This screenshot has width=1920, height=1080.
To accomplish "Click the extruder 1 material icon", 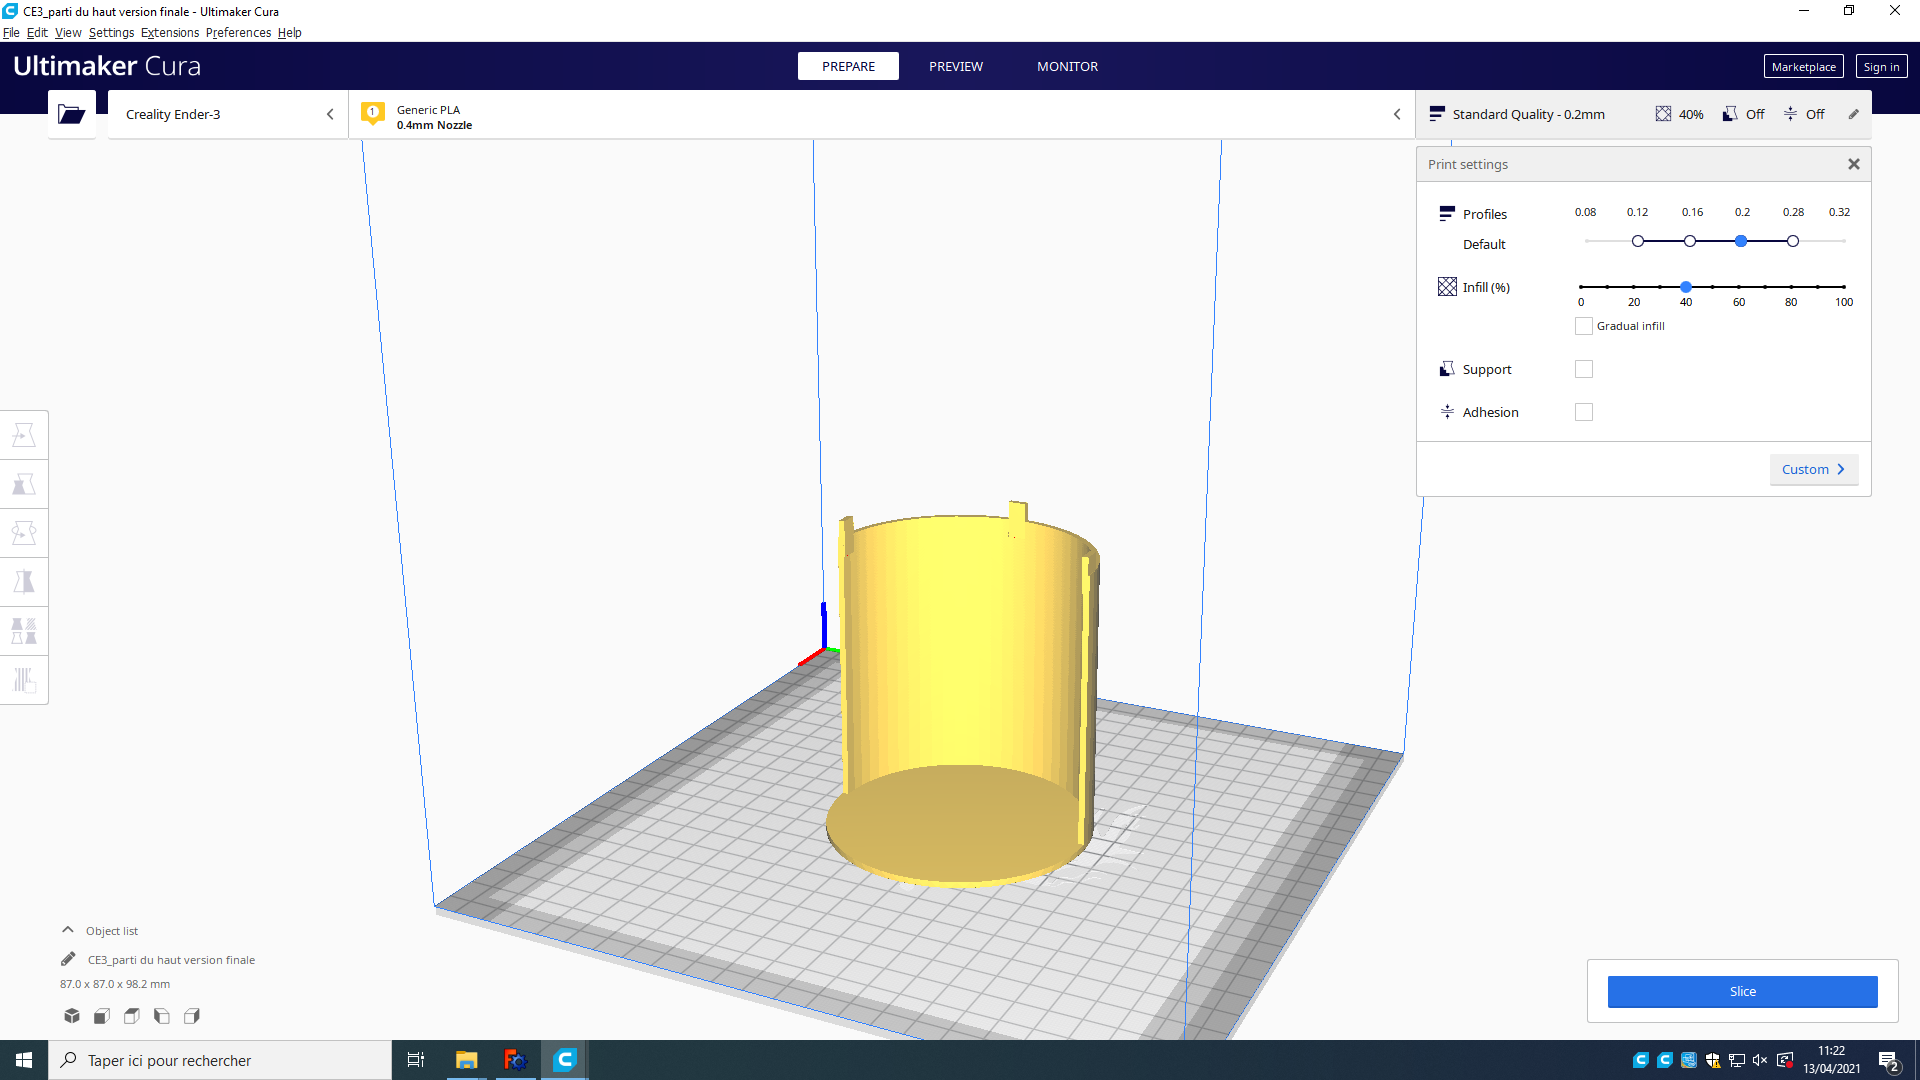I will pos(373,114).
